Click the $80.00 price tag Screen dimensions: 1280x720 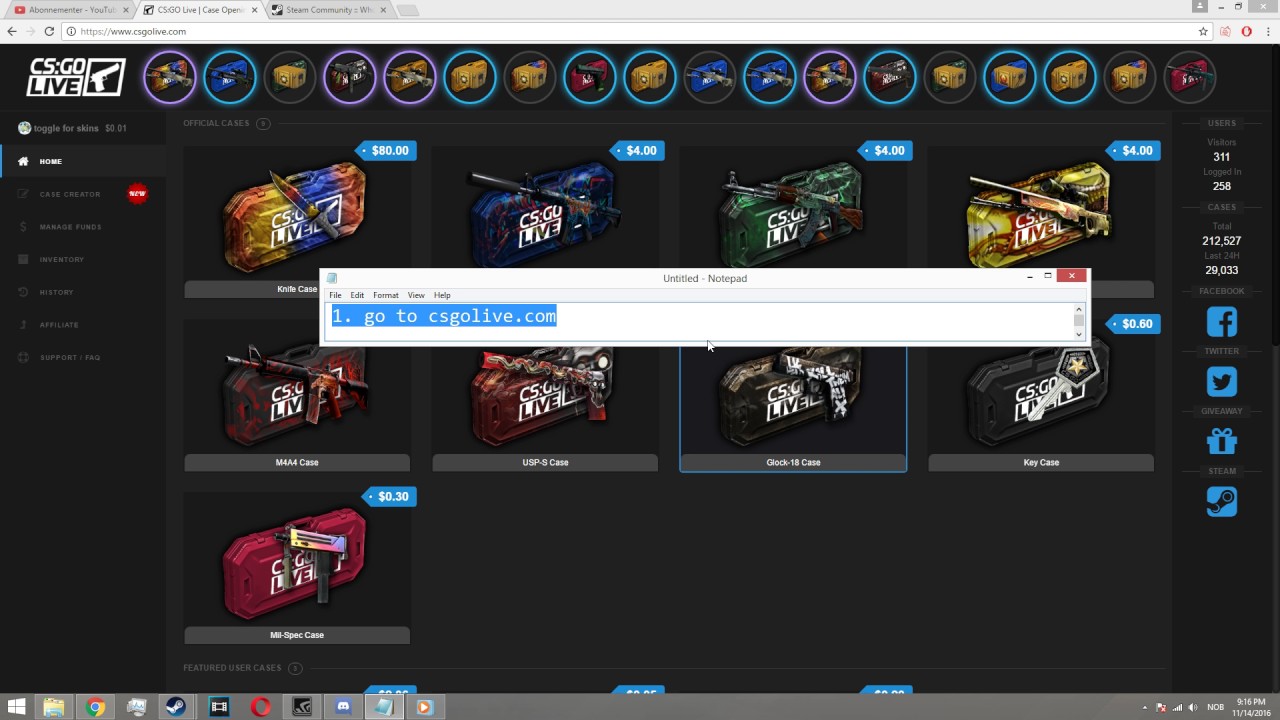386,151
